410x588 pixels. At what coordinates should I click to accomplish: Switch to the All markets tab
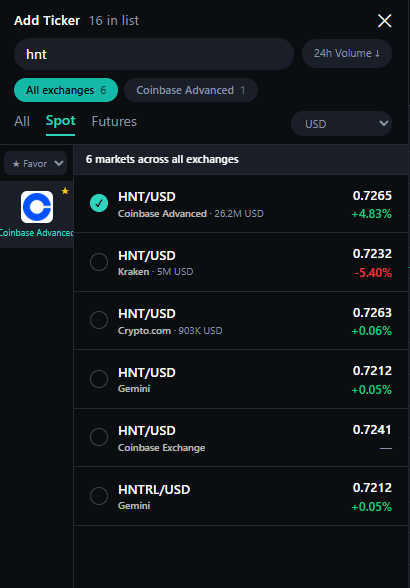click(22, 122)
